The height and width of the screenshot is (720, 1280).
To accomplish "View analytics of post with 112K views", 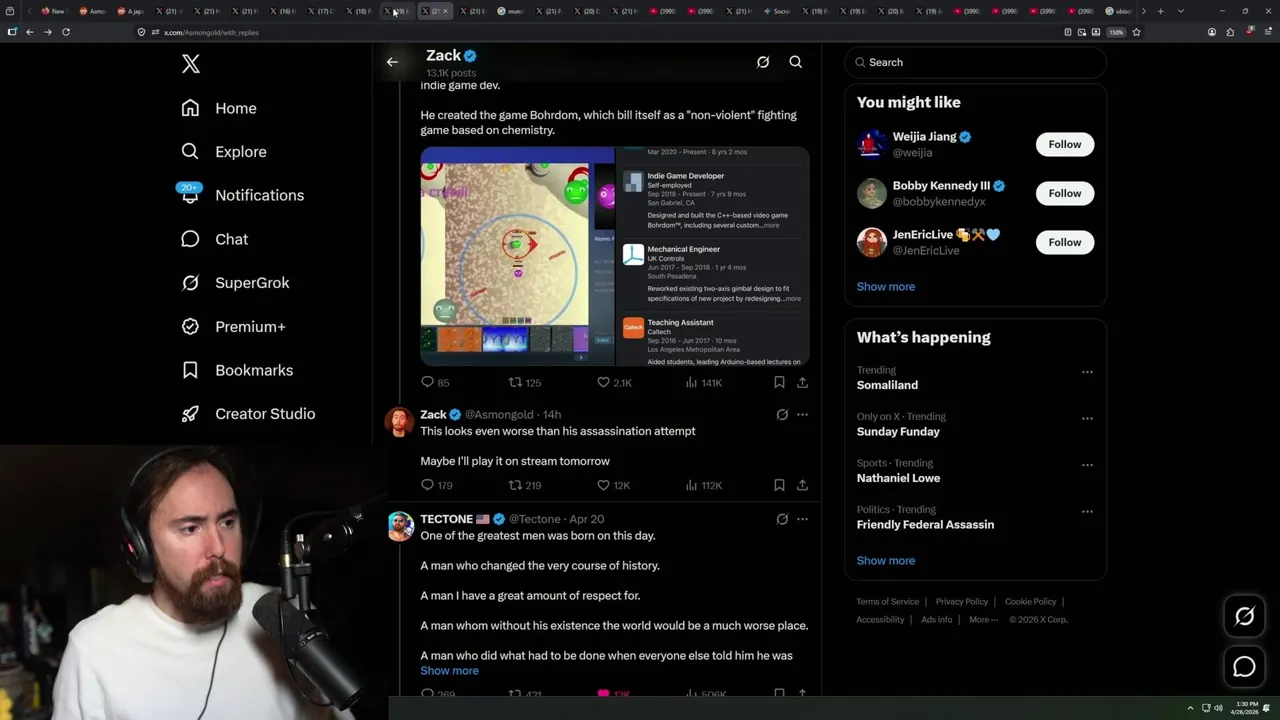I will (704, 485).
